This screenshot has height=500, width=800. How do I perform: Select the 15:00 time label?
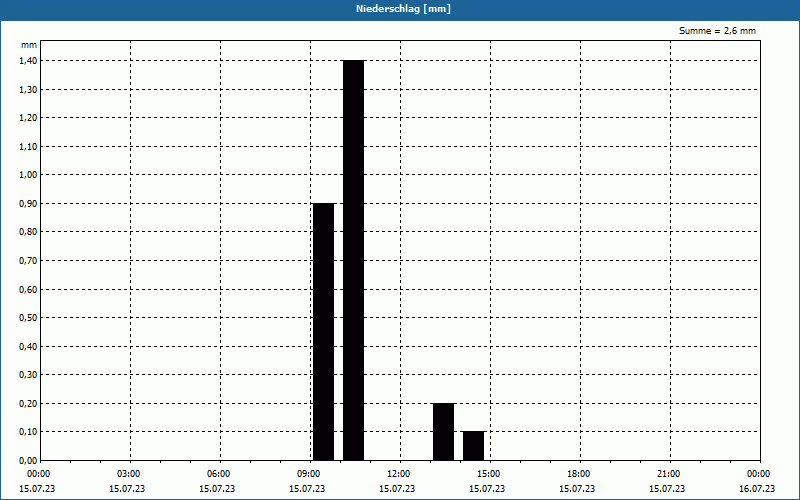point(489,474)
